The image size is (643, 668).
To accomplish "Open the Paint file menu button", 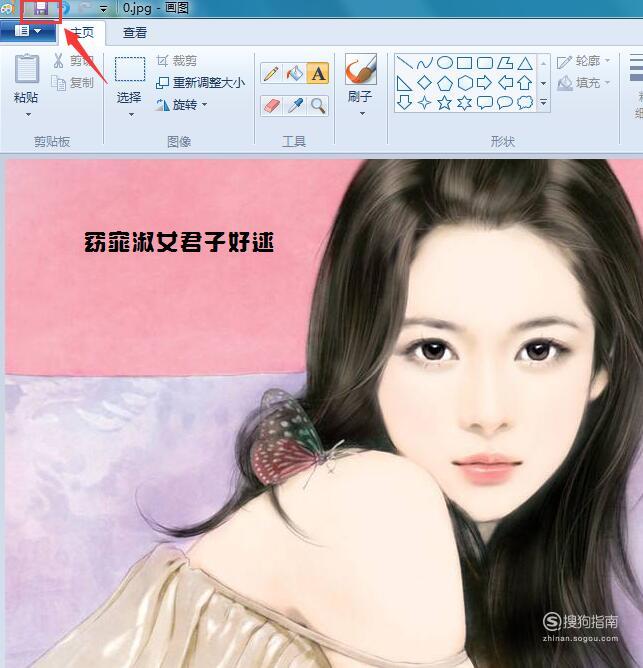I will (x=28, y=31).
